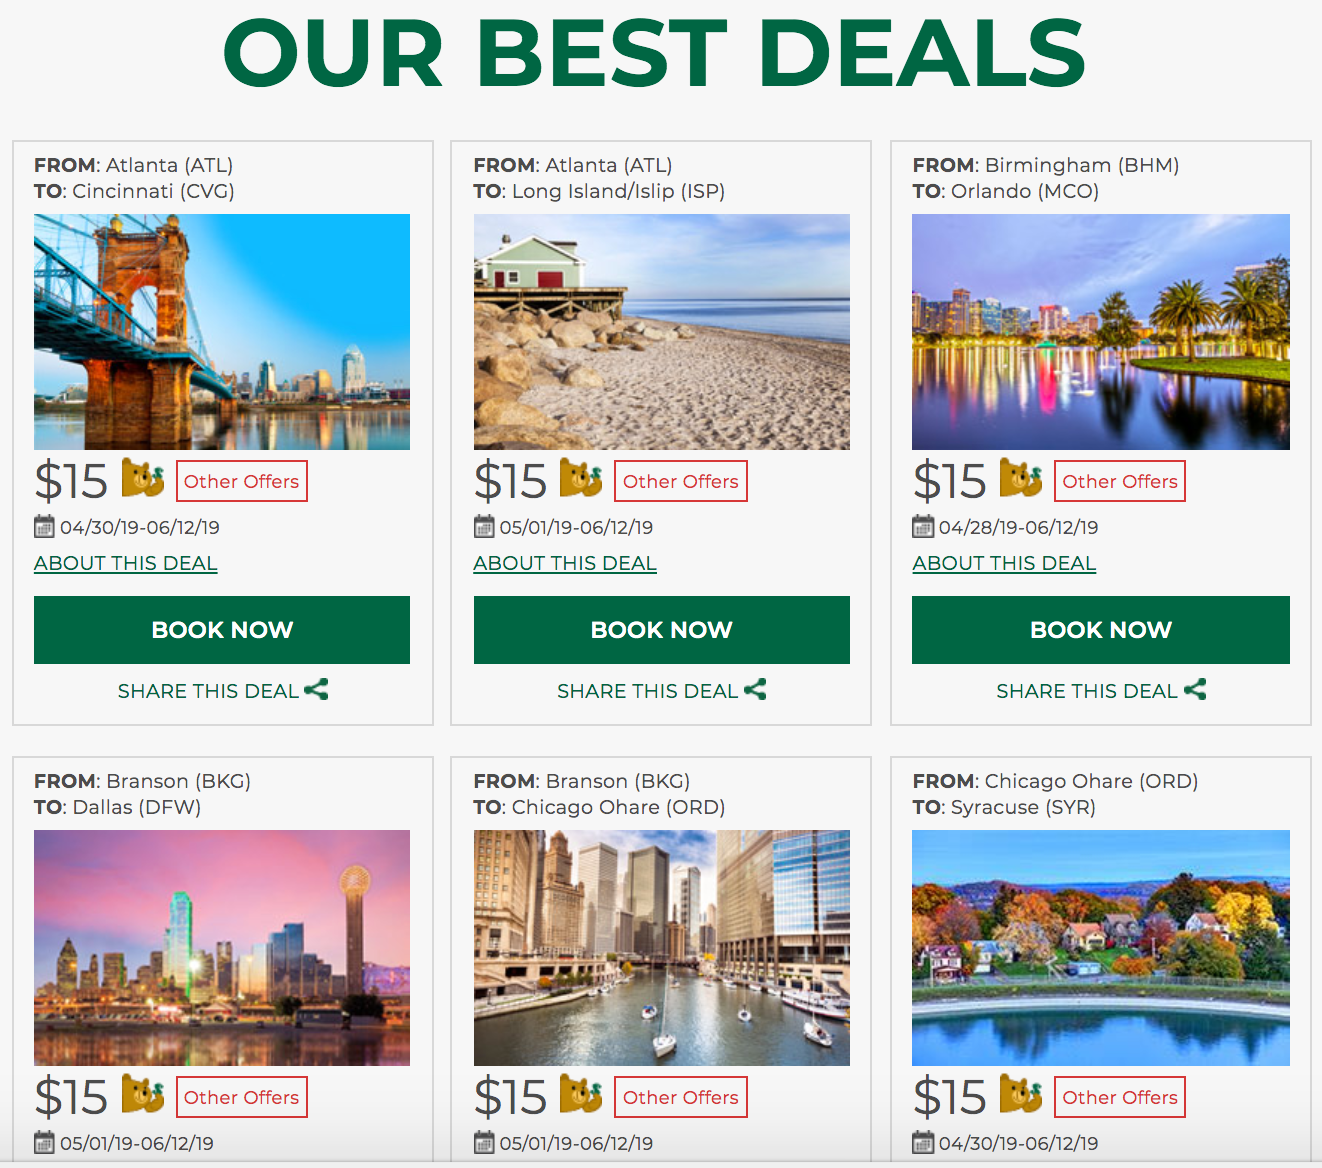The image size is (1322, 1168).
Task: Click share icon on Cincinnati deal
Action: coord(316,689)
